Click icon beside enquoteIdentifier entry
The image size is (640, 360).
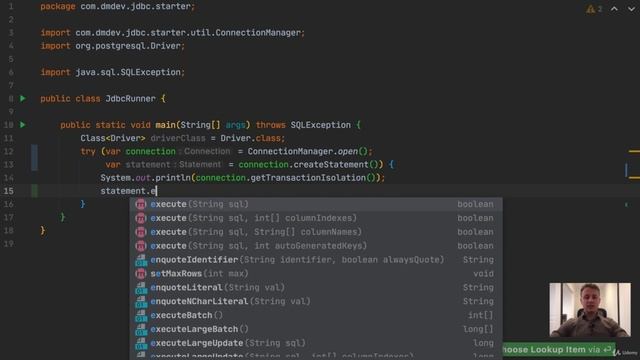tap(141, 260)
